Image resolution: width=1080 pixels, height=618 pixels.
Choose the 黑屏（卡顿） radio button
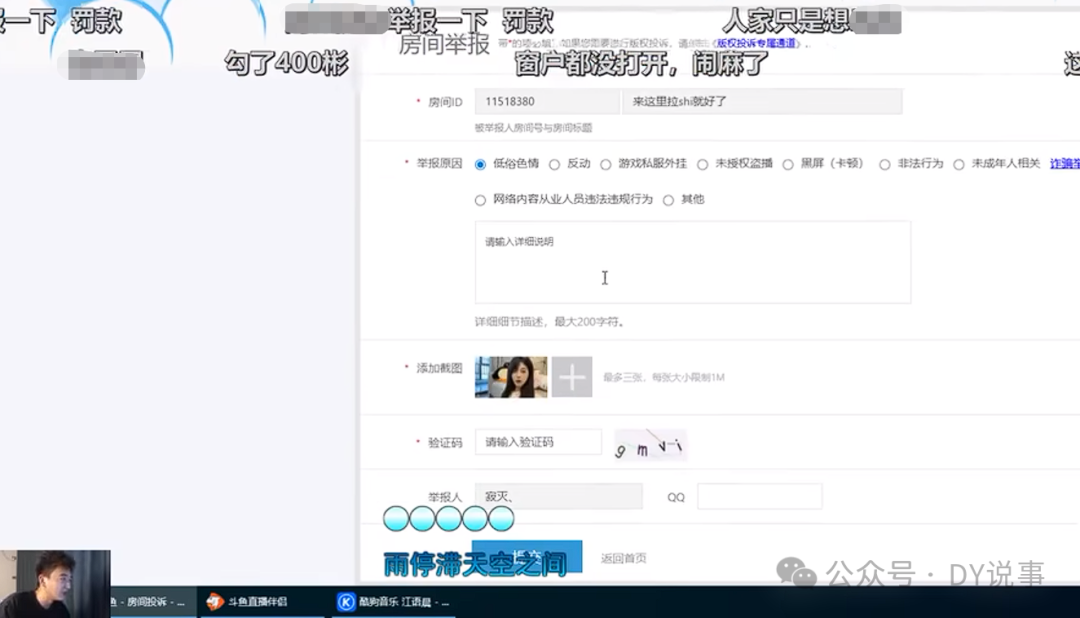(x=788, y=165)
